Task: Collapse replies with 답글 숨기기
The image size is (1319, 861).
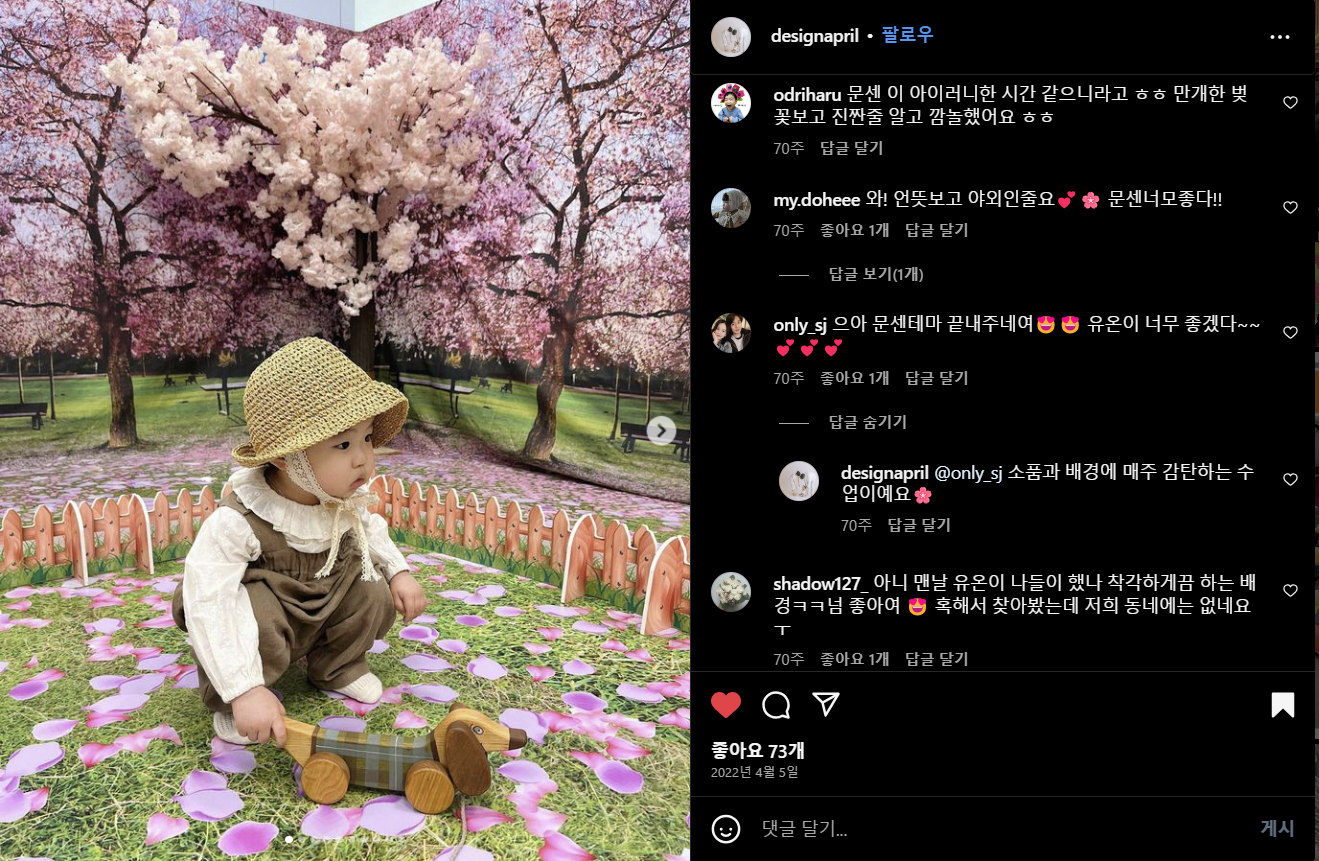Action: pyautogui.click(x=867, y=422)
